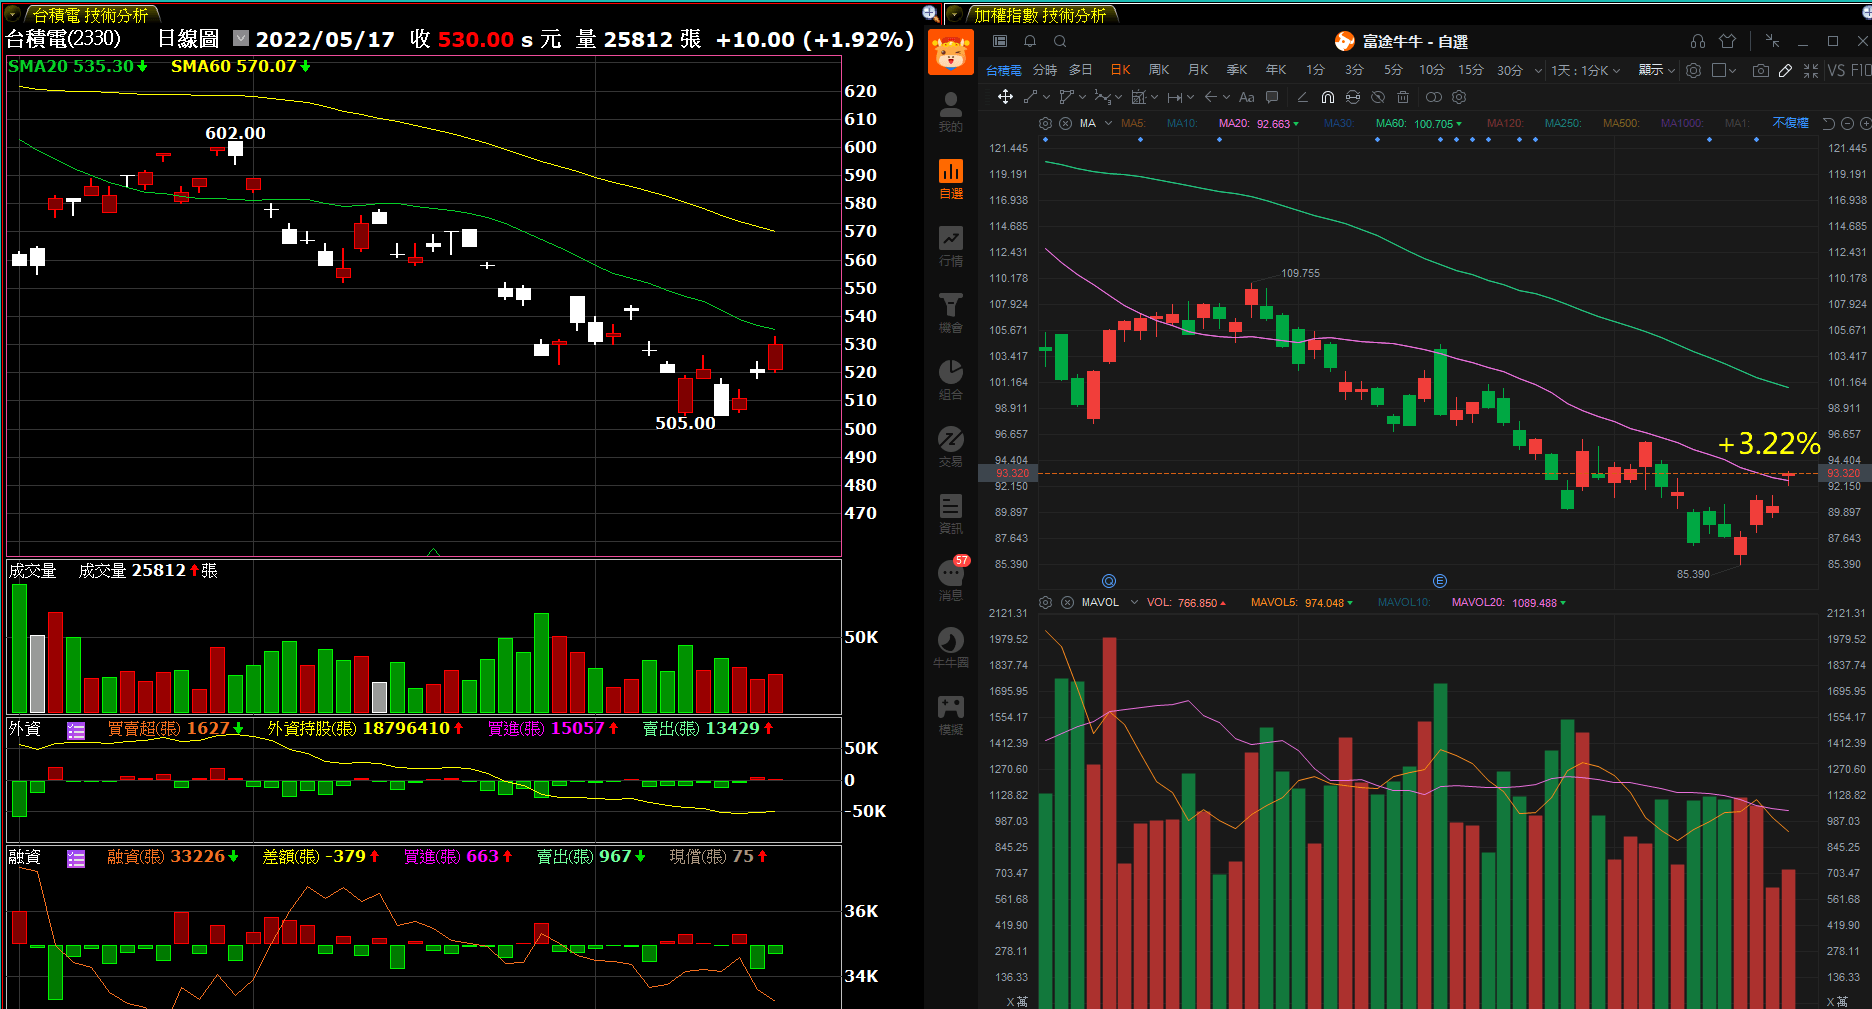Toggle MA60 moving average line
Viewport: 1872px width, 1009px height.
1418,124
